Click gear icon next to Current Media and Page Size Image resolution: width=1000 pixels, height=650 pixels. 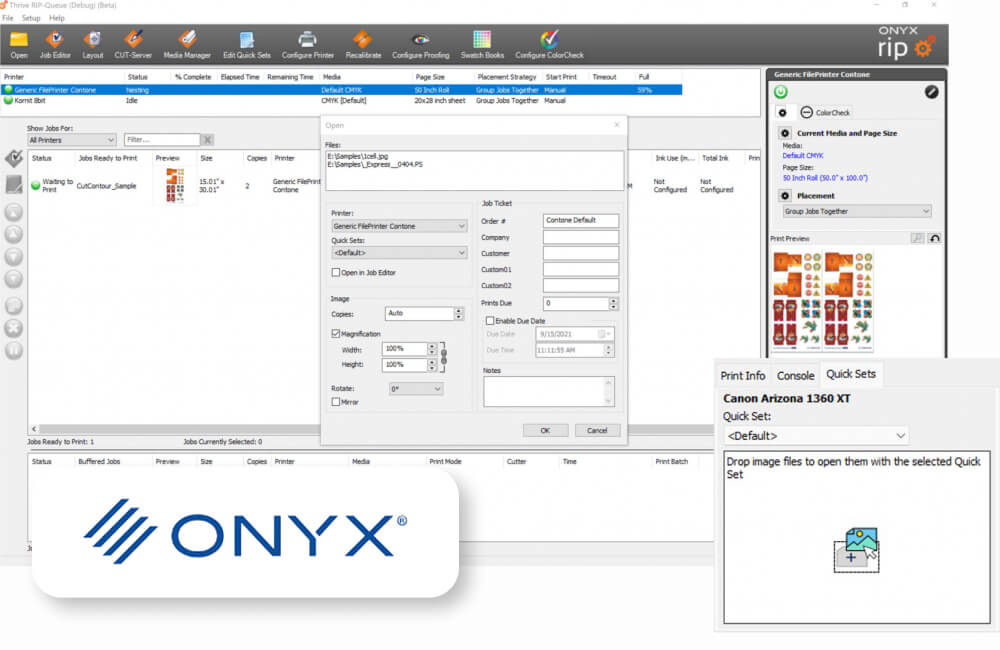tap(785, 133)
